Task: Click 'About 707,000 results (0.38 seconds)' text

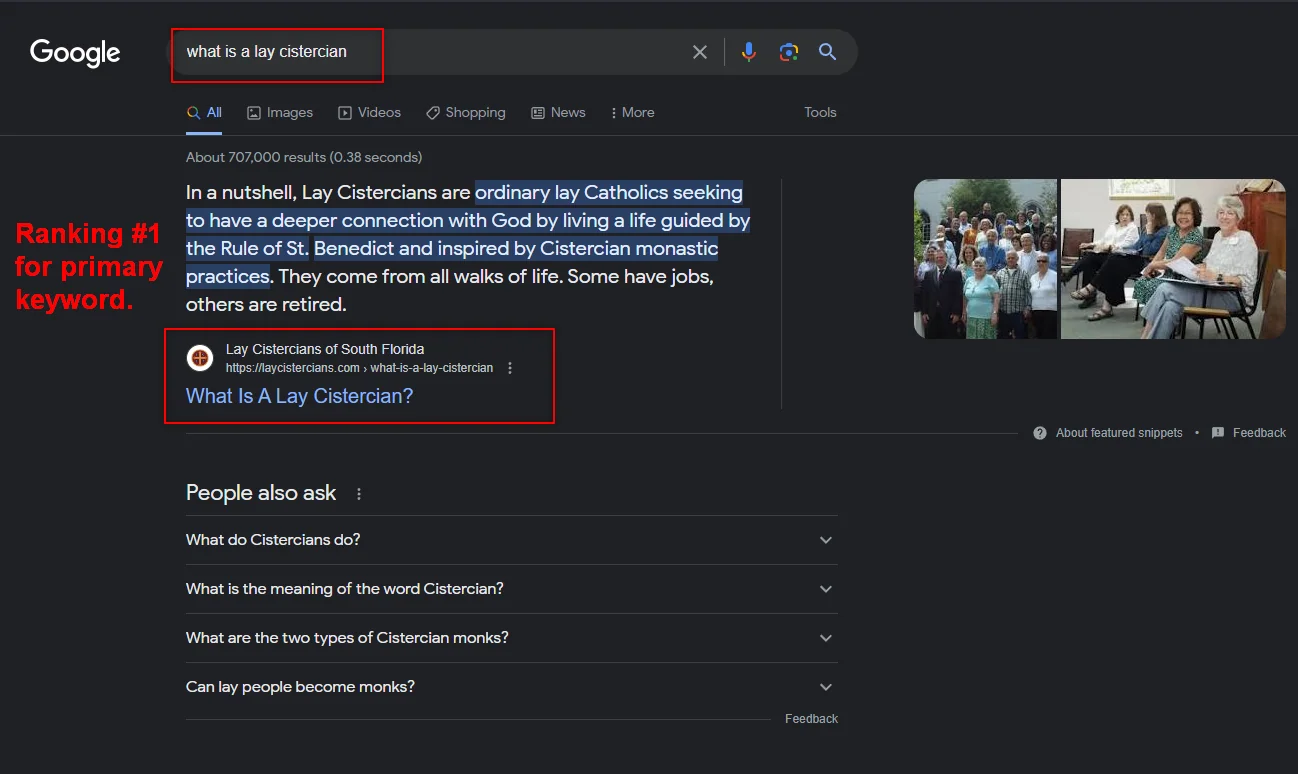Action: click(x=304, y=157)
